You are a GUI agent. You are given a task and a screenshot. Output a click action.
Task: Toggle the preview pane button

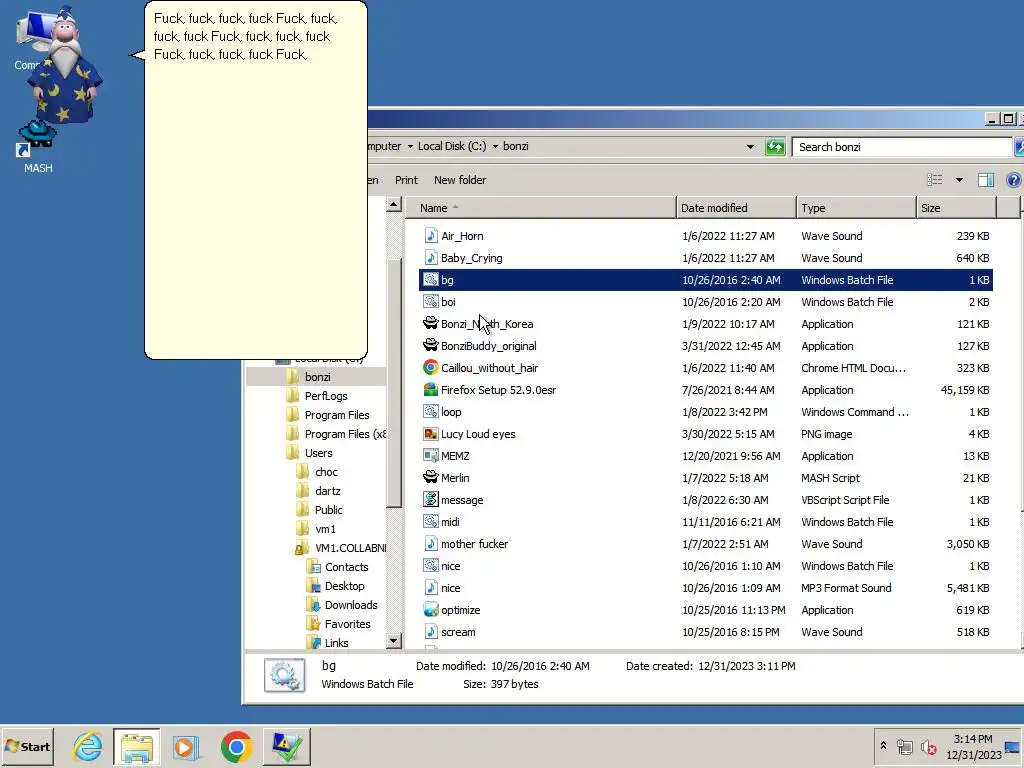pos(985,180)
